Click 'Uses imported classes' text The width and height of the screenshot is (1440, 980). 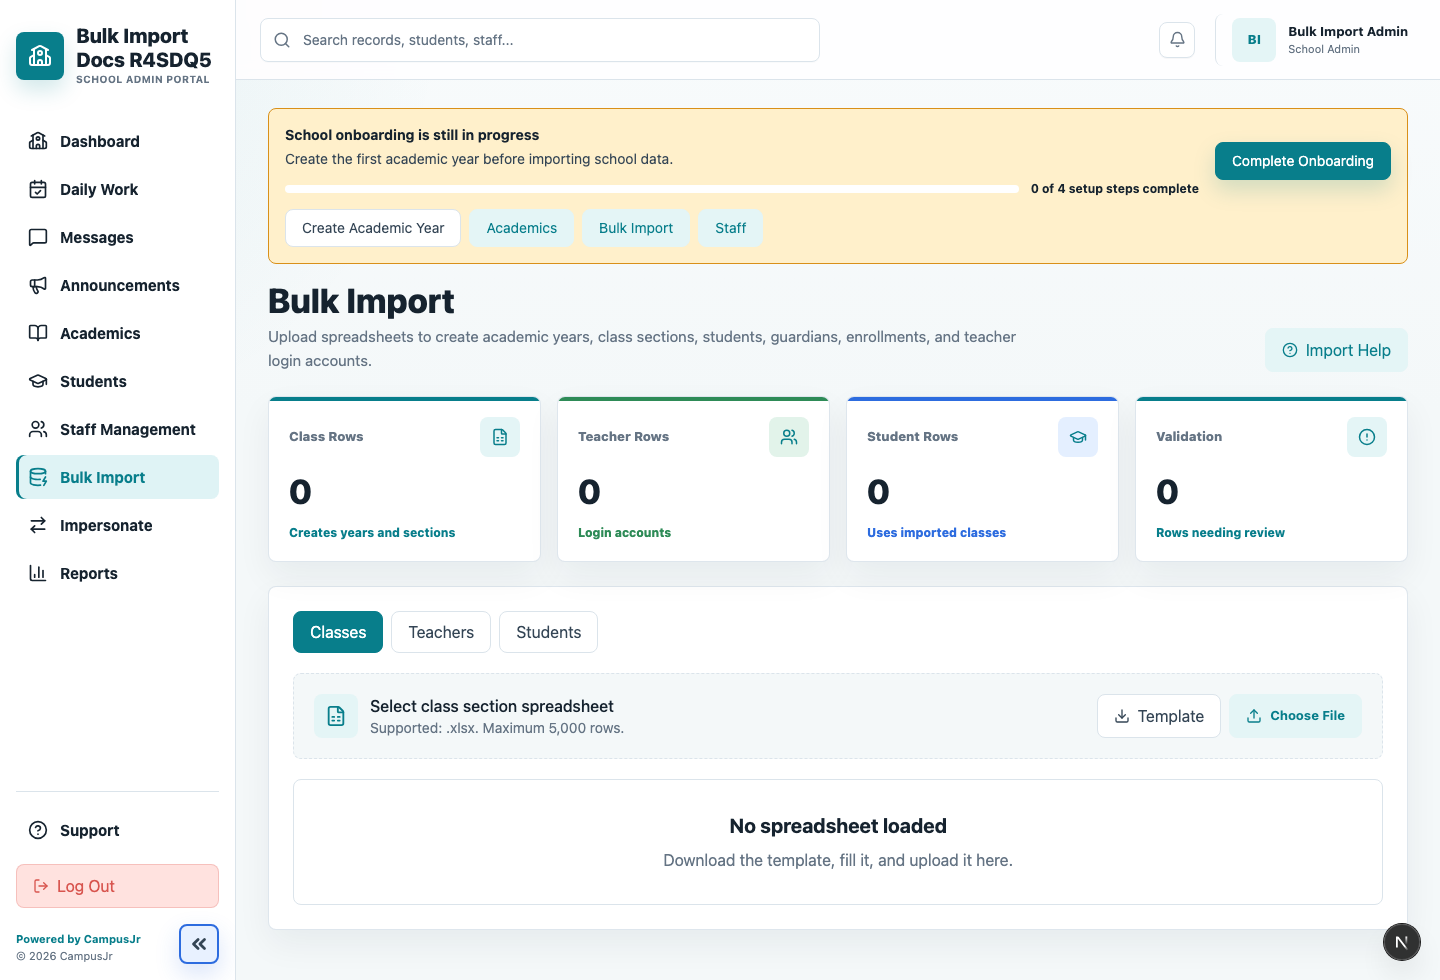936,533
